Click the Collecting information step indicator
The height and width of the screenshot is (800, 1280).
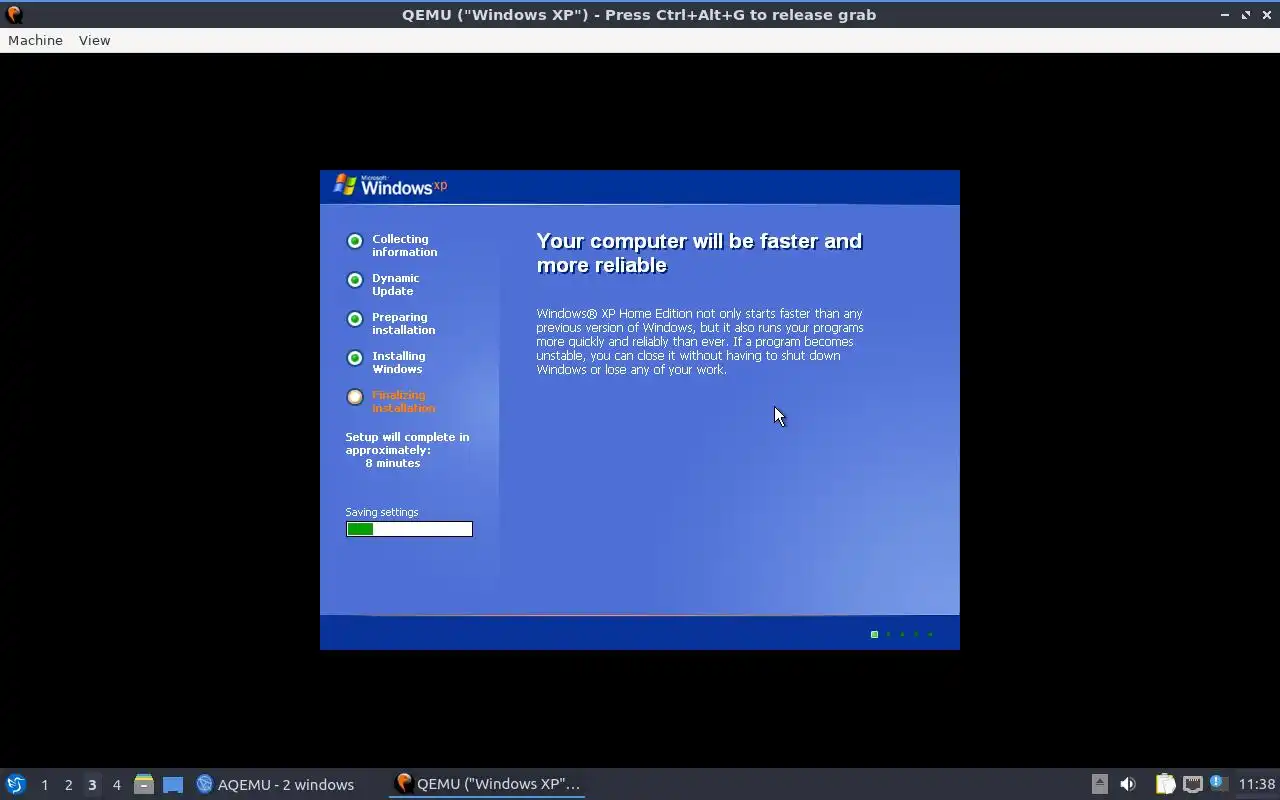(354, 241)
